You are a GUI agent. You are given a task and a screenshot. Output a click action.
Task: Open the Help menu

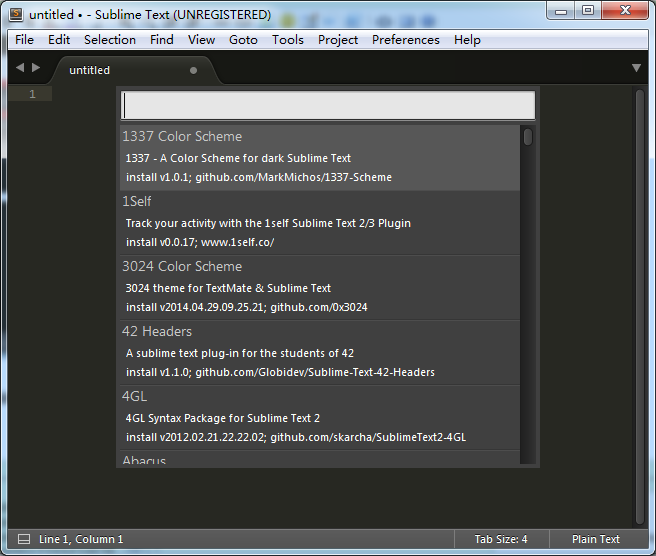coord(467,40)
